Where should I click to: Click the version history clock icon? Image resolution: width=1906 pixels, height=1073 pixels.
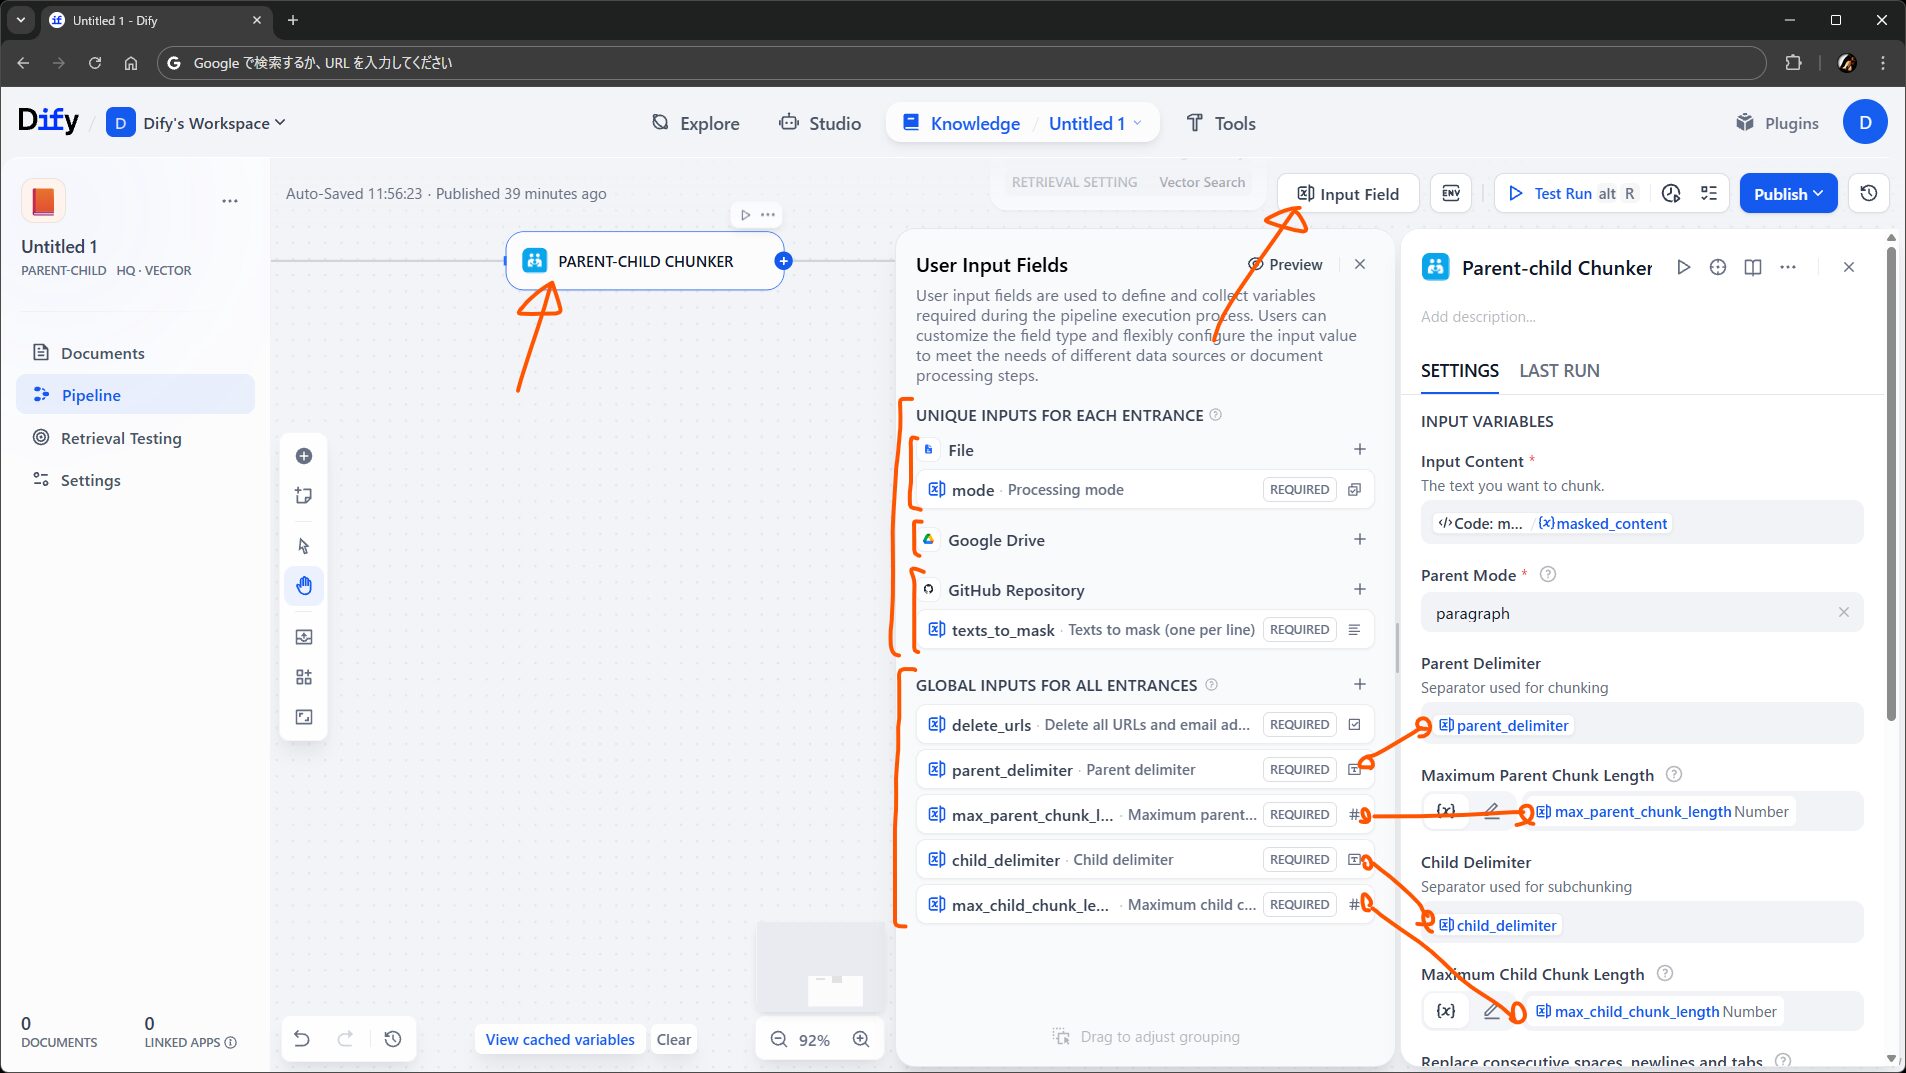click(1868, 193)
